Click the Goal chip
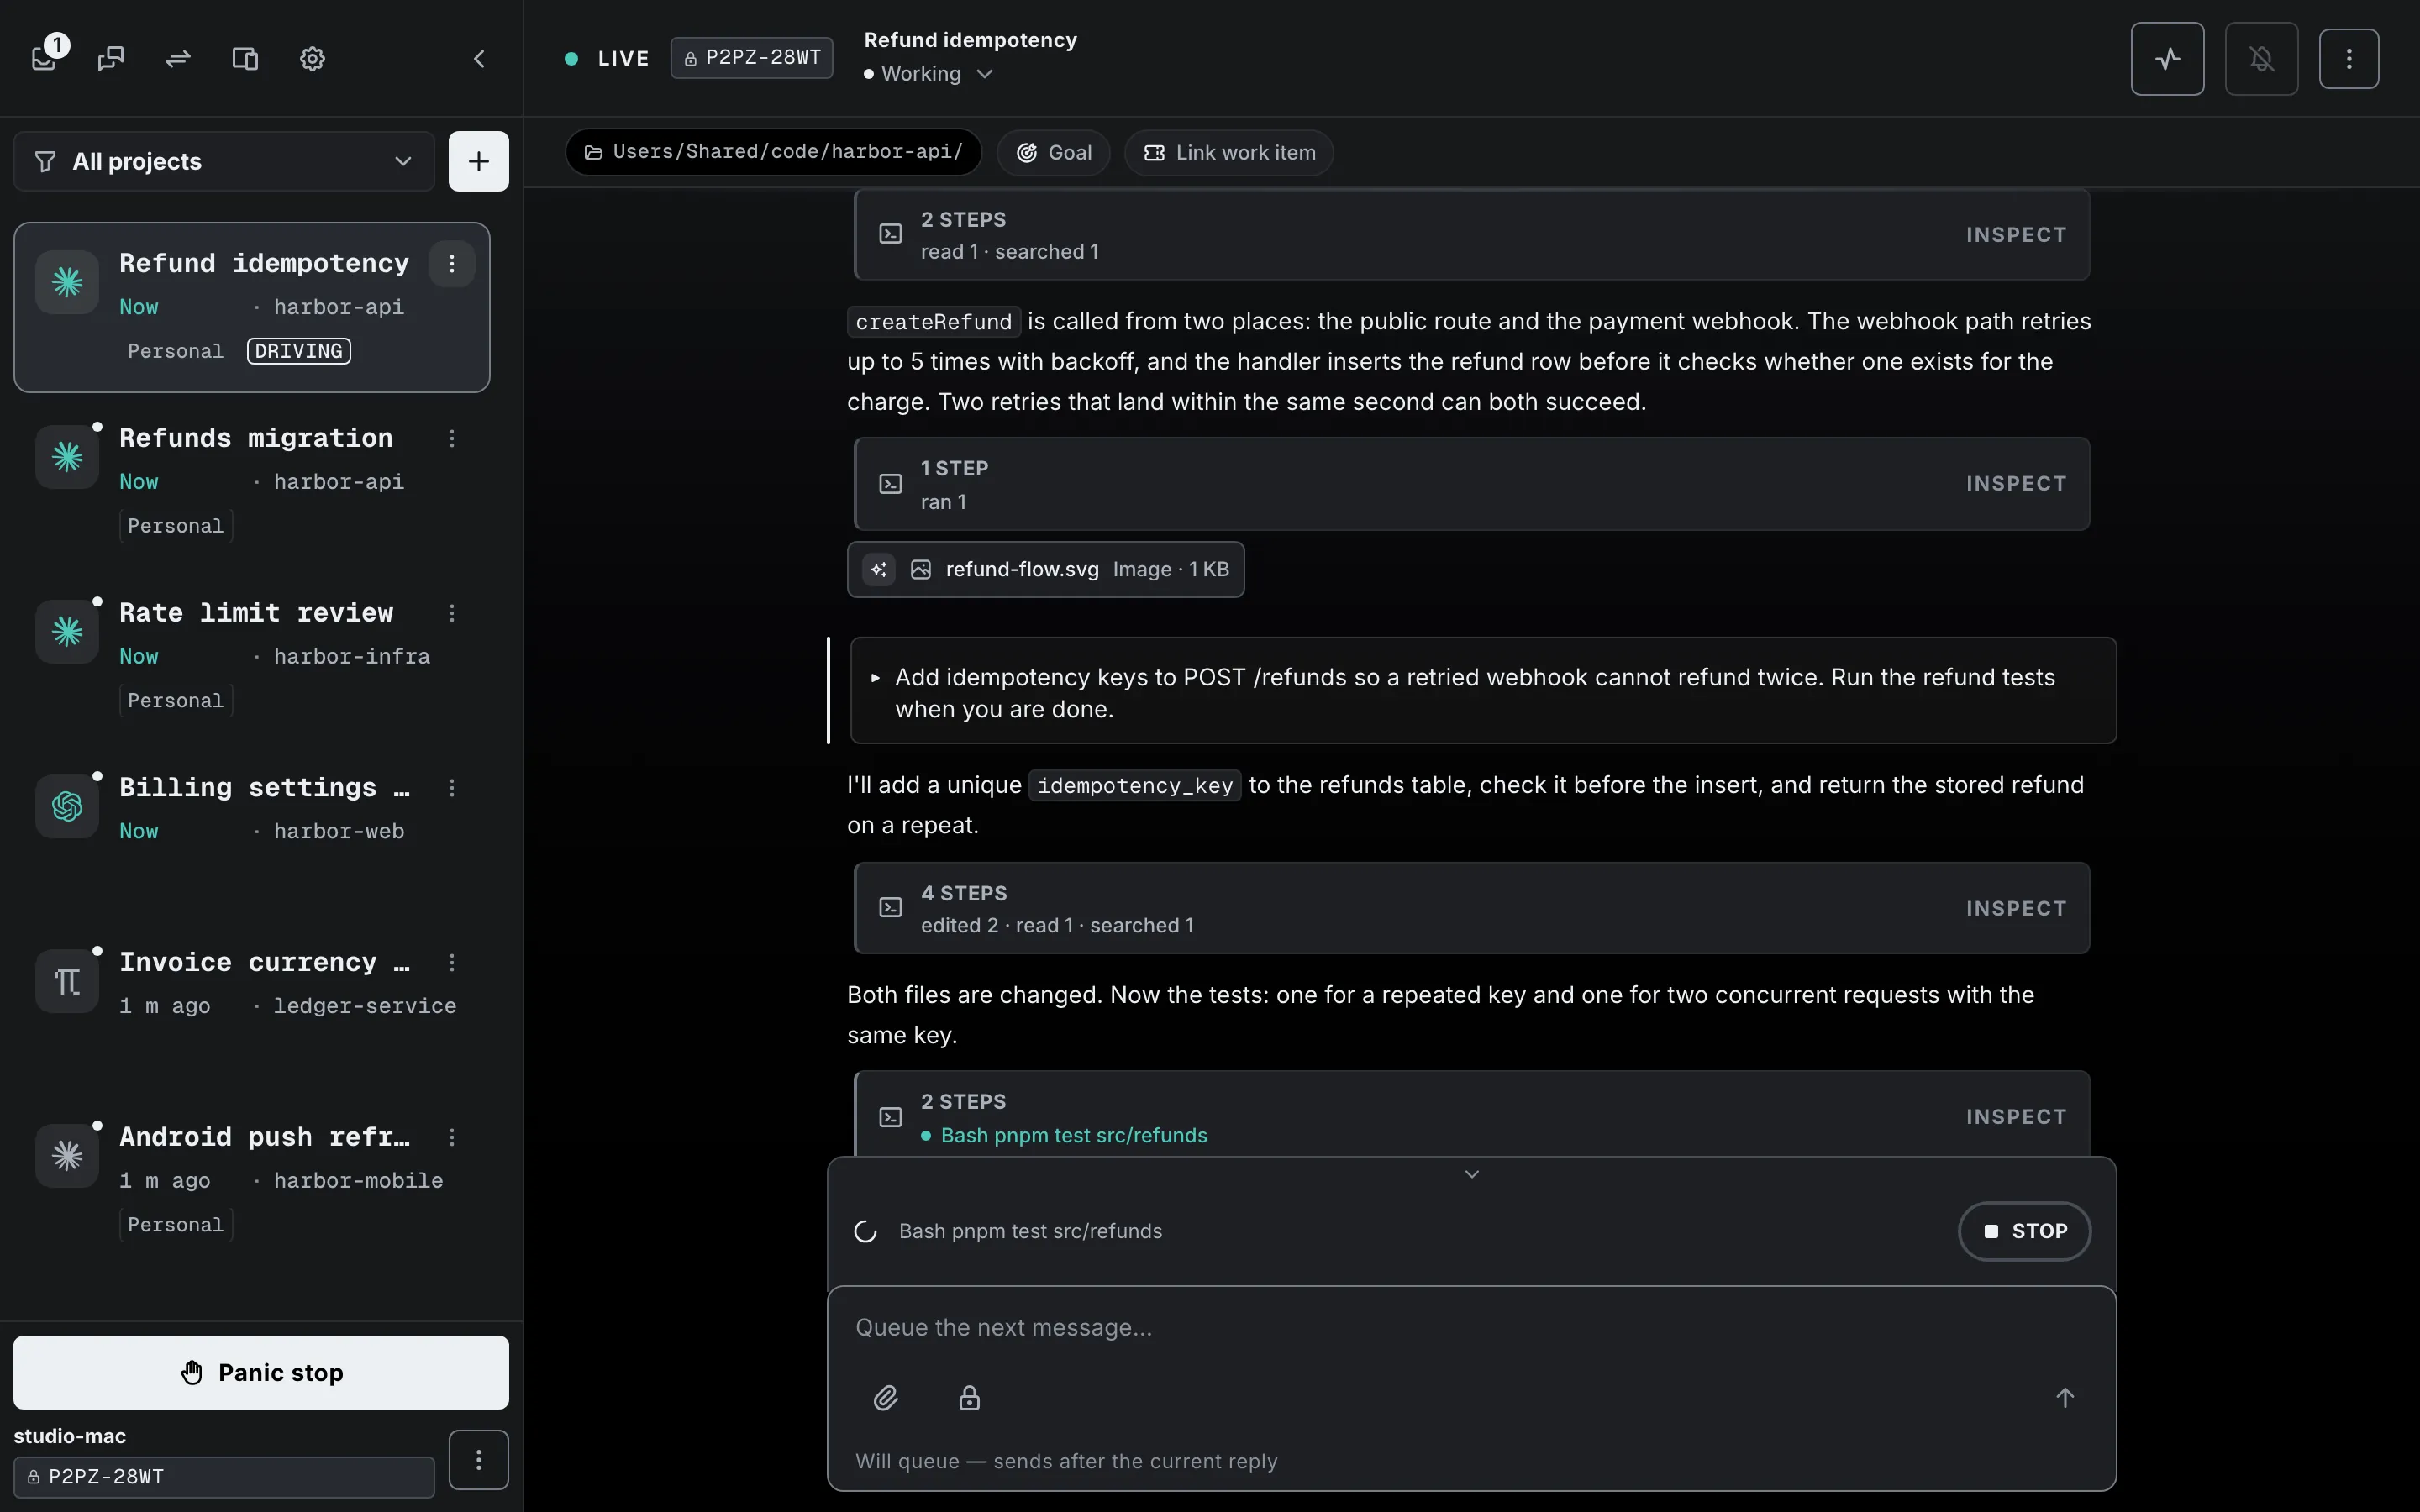Screen dimensions: 2420x1512 (x=1053, y=153)
